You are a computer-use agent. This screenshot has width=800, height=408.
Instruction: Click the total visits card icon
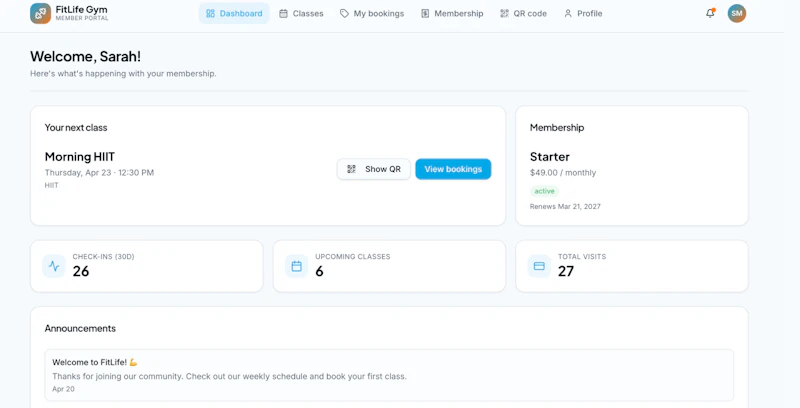point(539,266)
